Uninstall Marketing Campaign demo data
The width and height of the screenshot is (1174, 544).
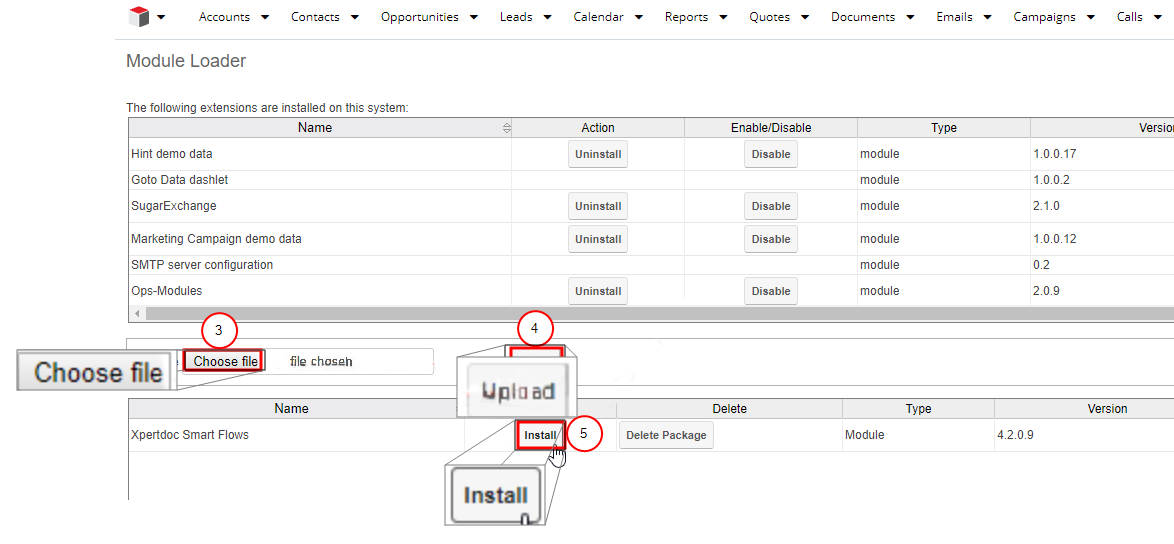tap(597, 239)
